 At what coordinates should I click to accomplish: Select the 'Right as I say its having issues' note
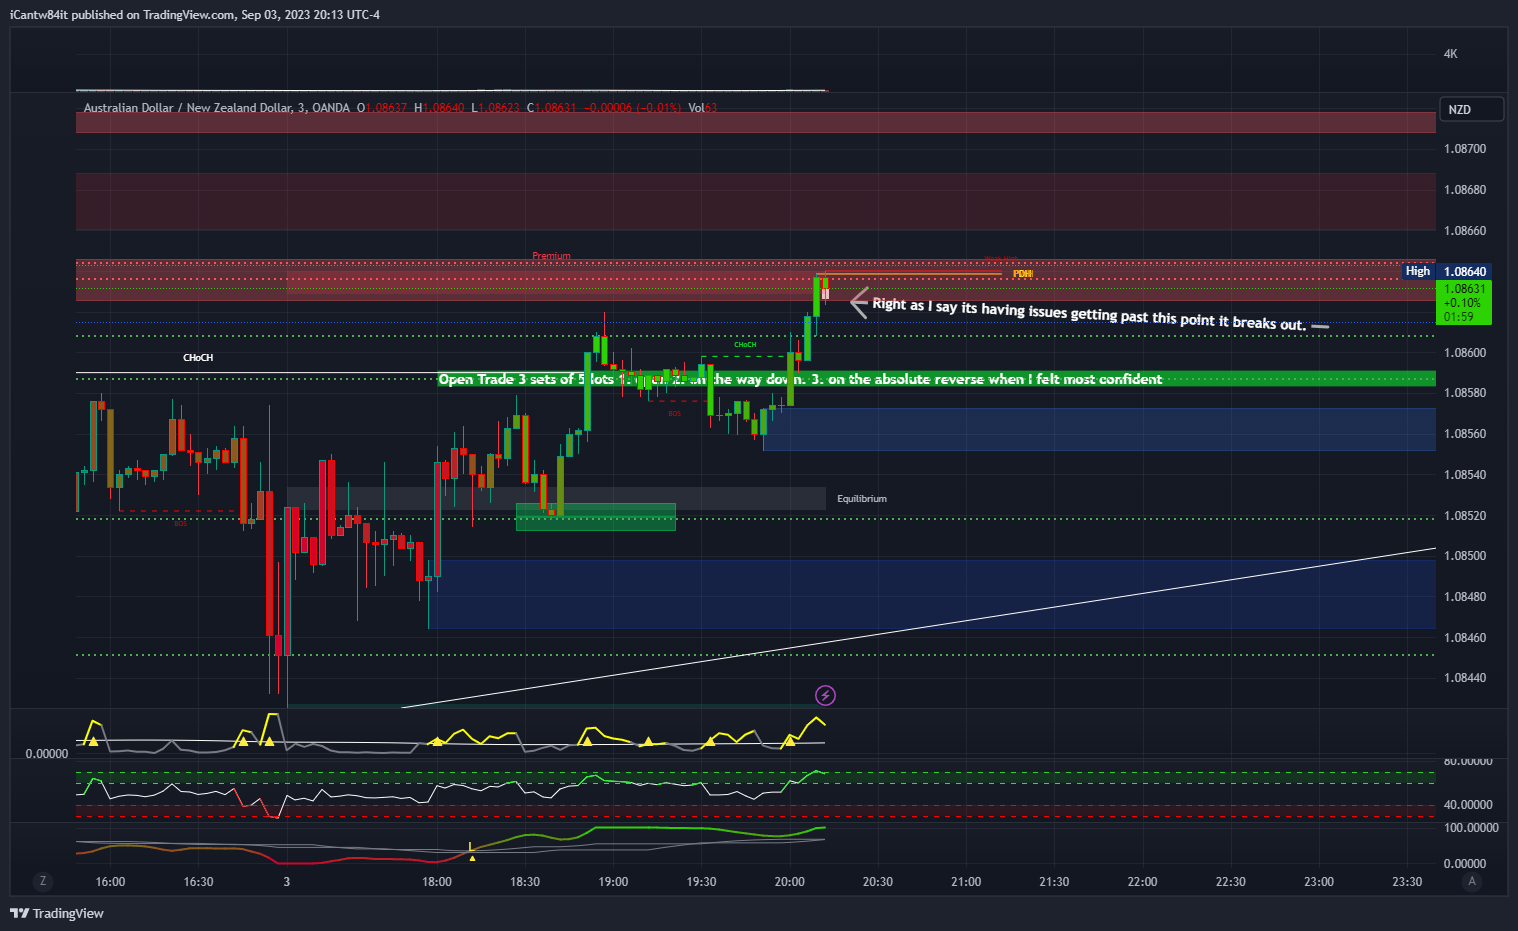point(1089,314)
